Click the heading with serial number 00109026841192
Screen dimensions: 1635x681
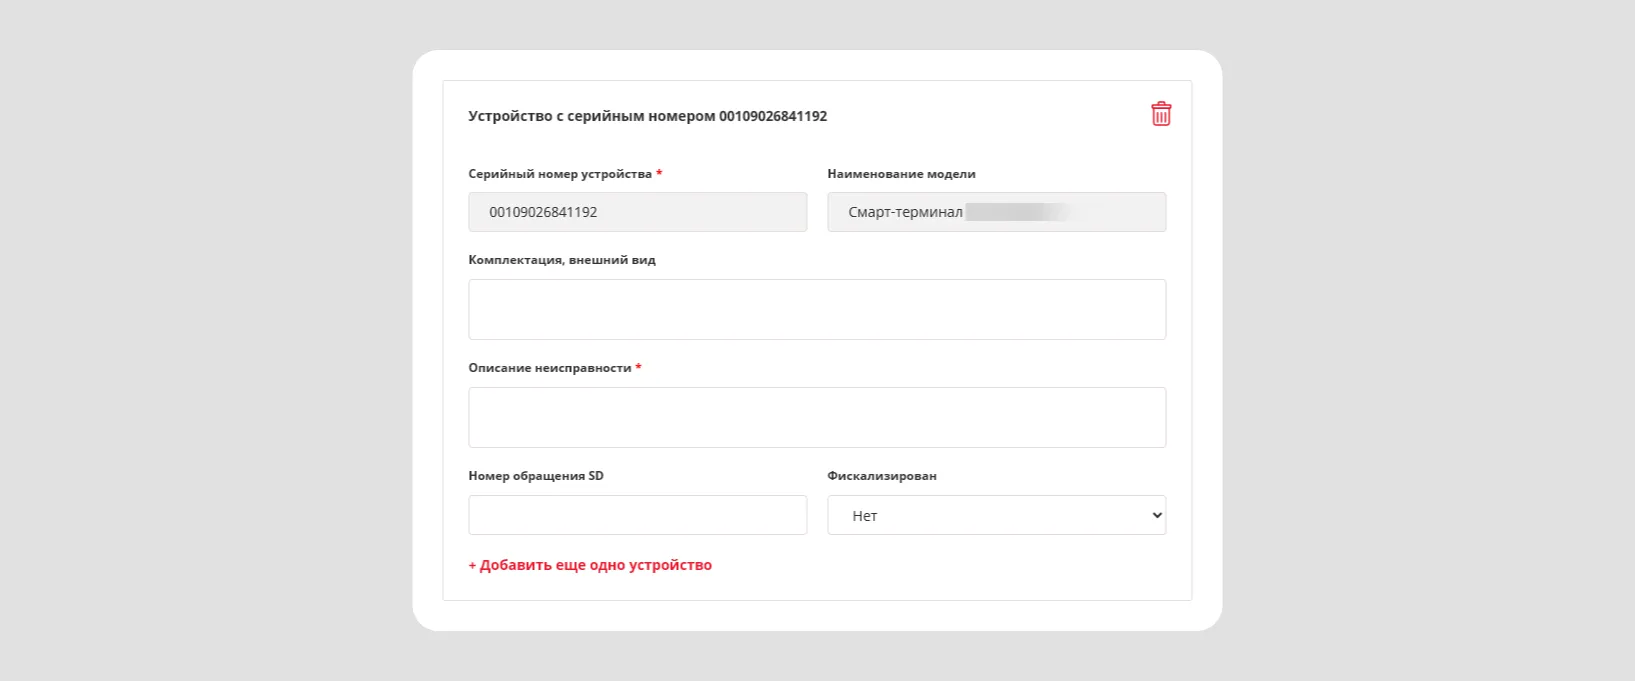[x=648, y=116]
